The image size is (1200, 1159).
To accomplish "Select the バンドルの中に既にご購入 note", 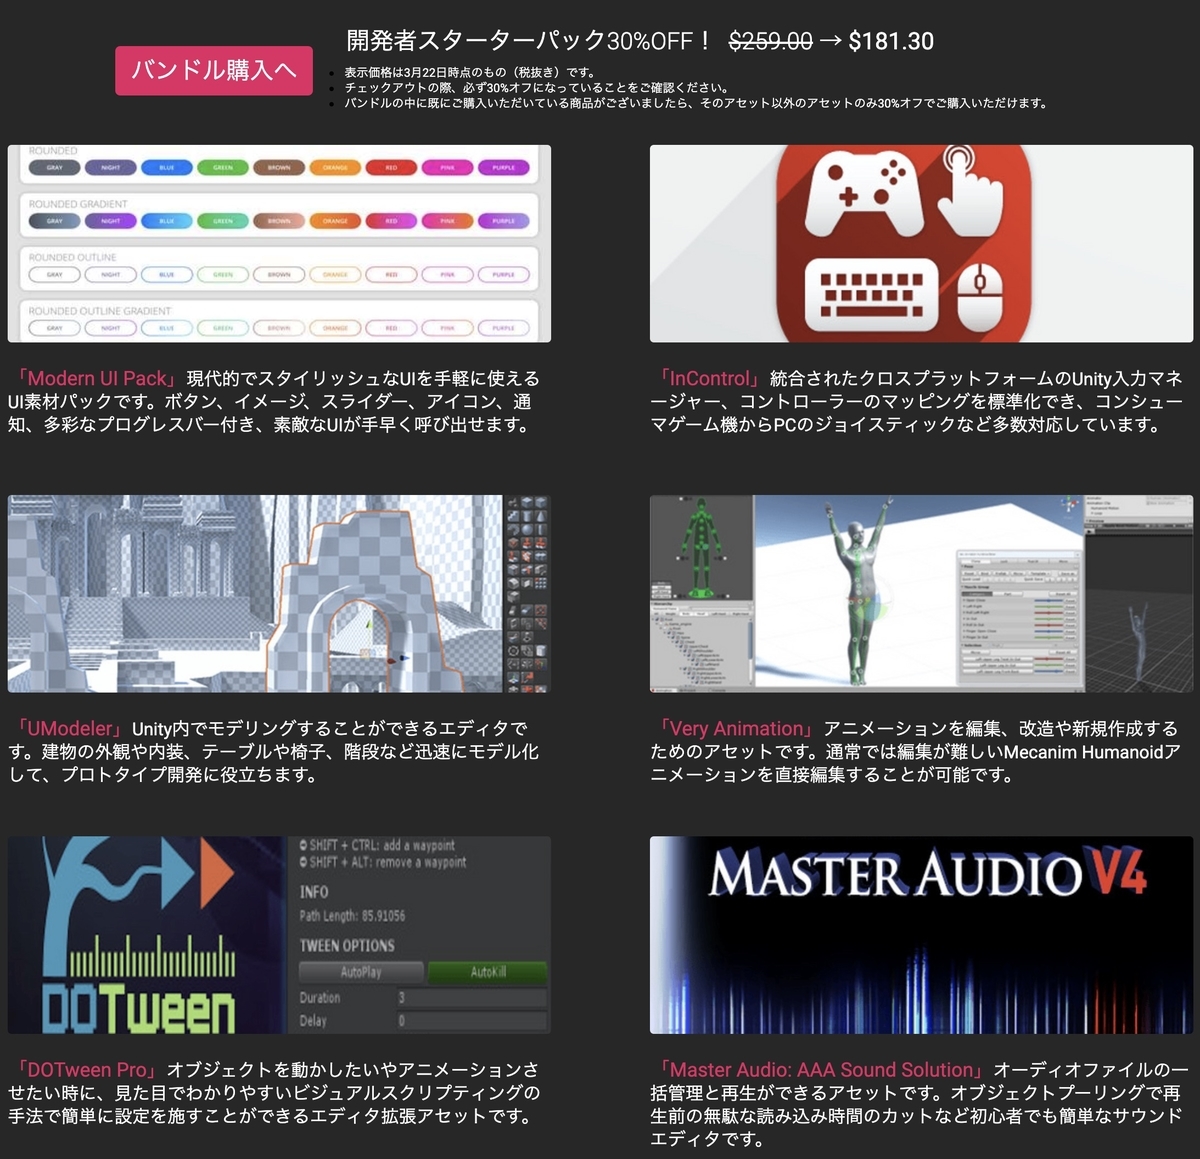I will pos(696,103).
